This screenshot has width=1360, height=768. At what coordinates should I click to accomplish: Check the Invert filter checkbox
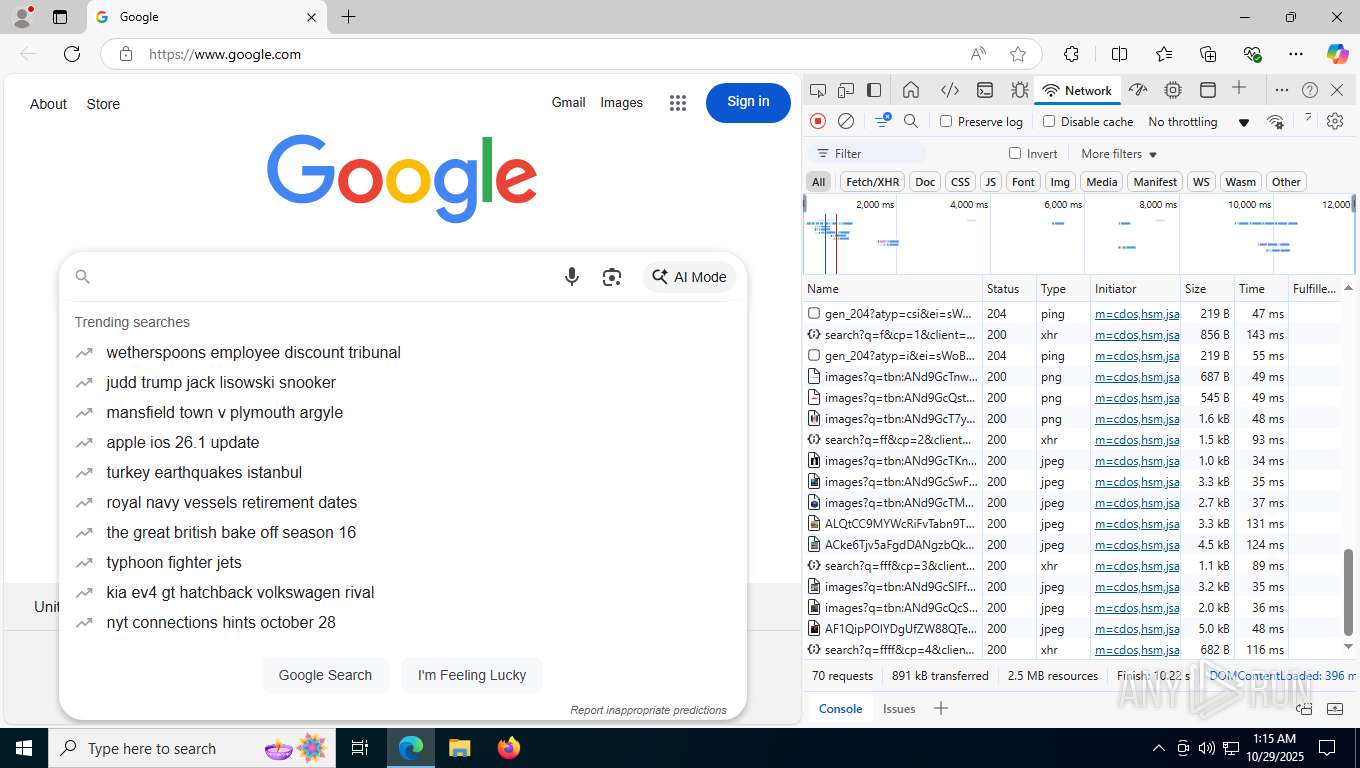point(1015,153)
